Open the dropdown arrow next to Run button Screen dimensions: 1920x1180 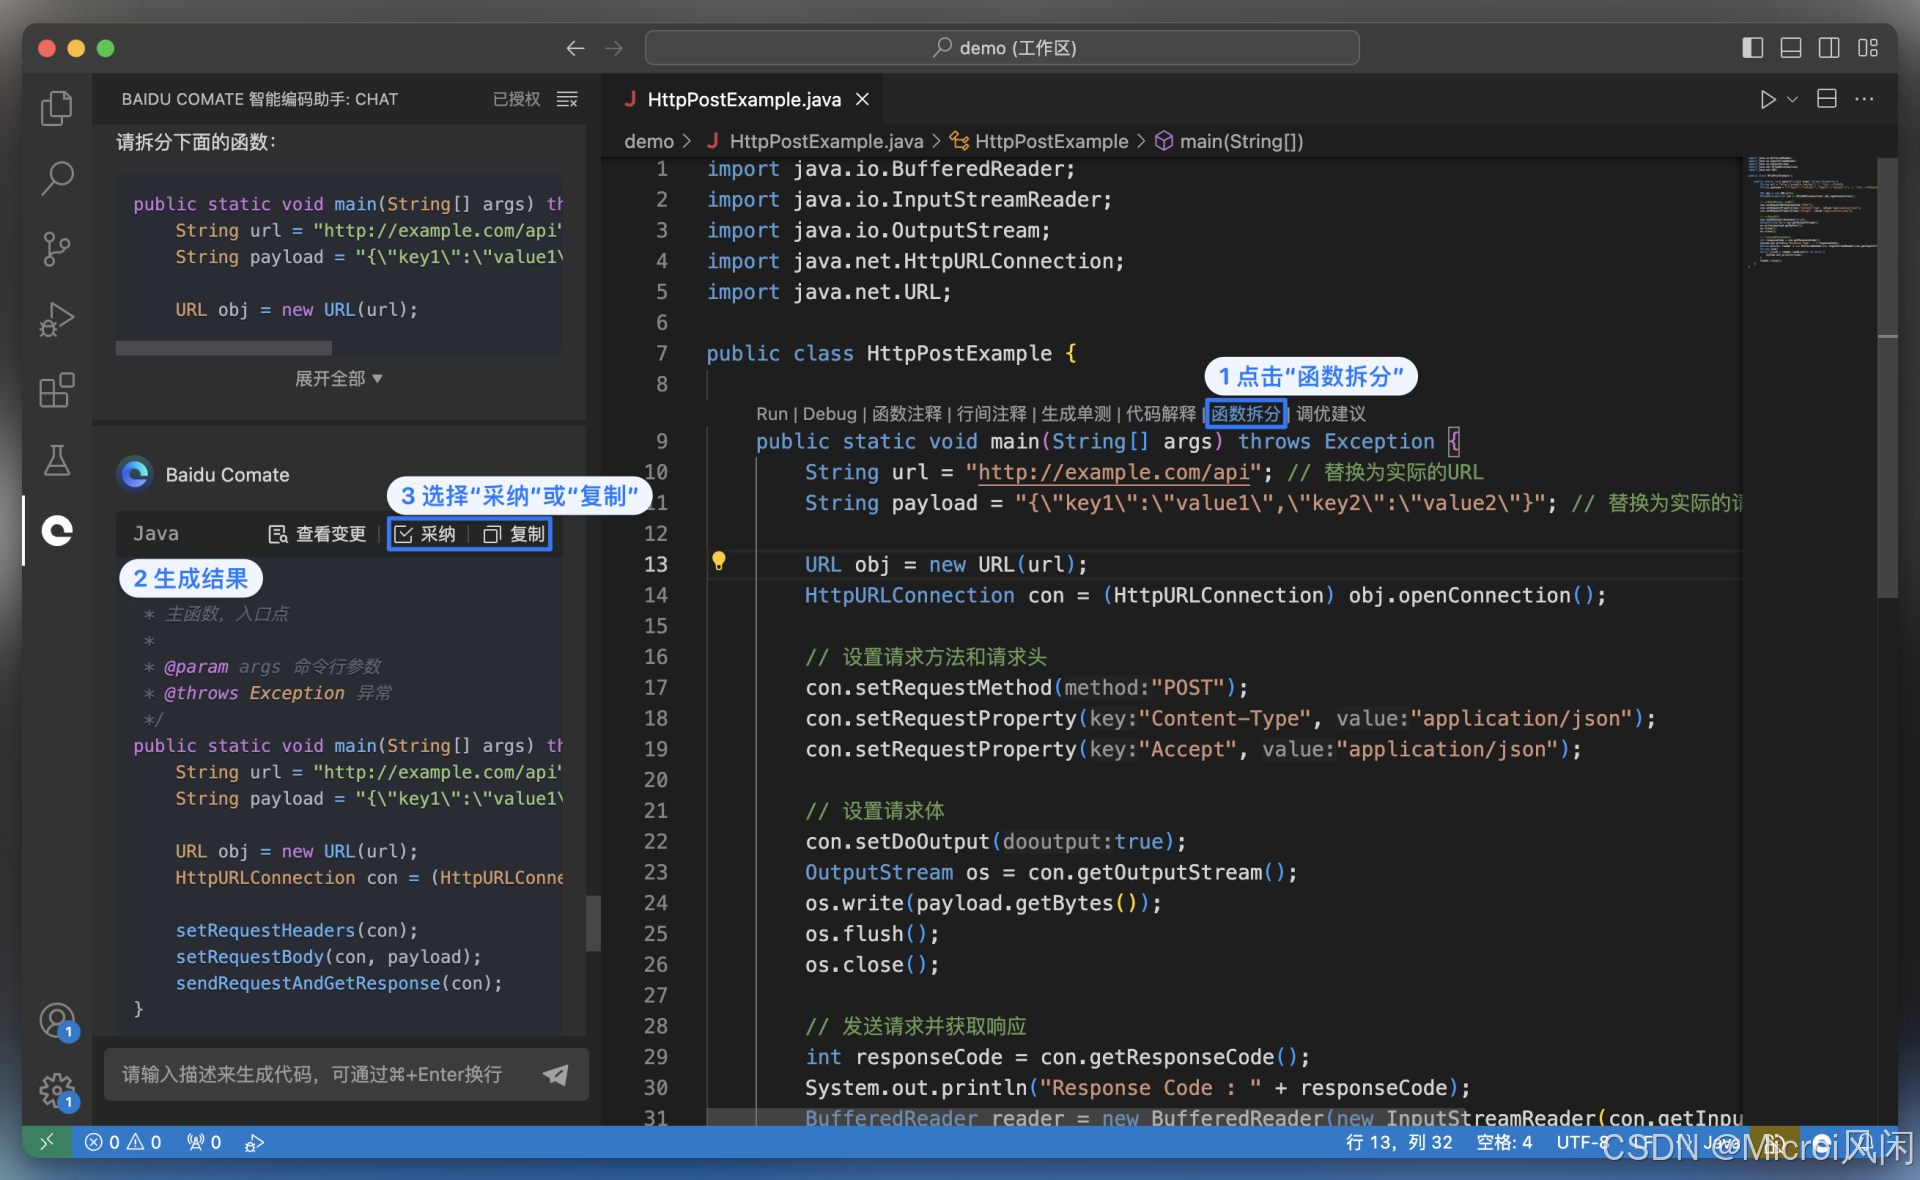[1793, 99]
